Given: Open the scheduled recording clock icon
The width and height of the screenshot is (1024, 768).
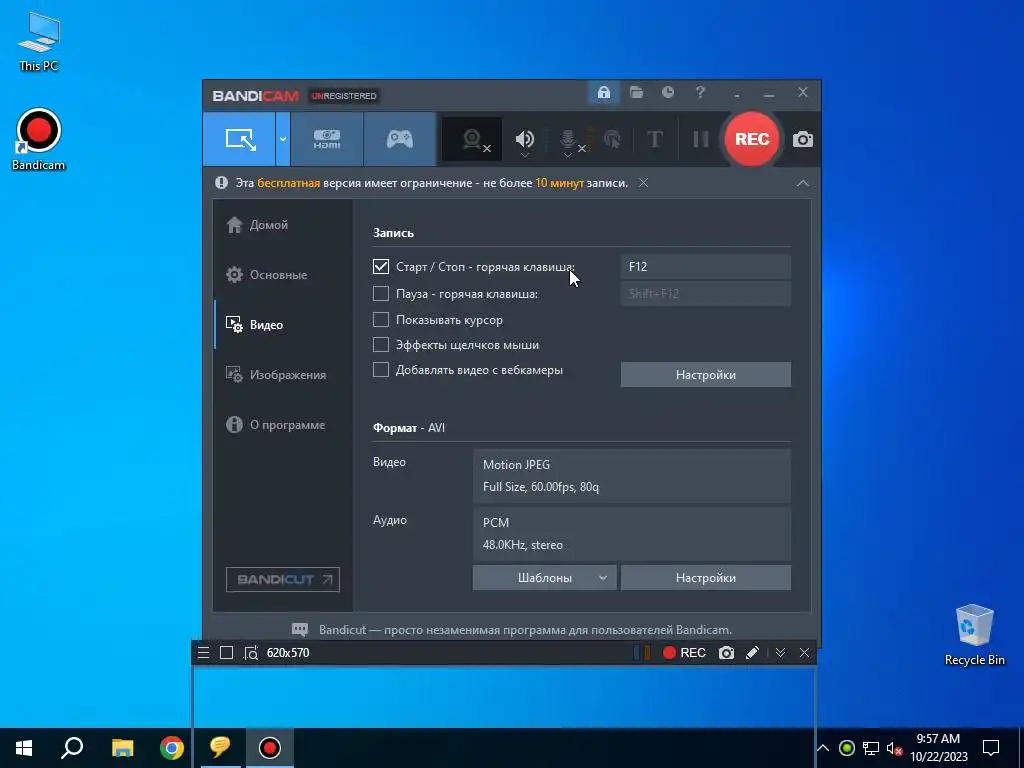Looking at the screenshot, I should (667, 93).
